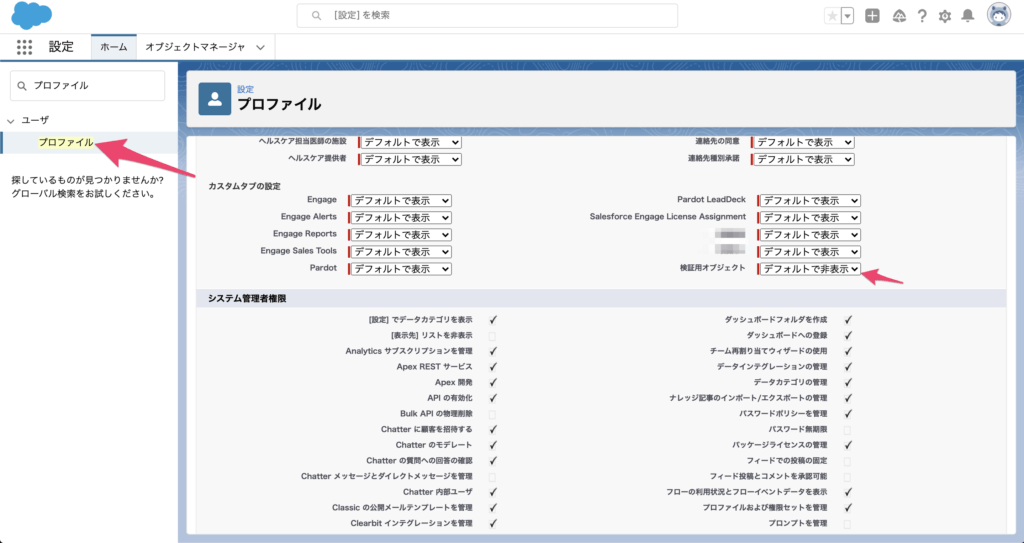The image size is (1024, 543).
Task: Click the favorites star icon
Action: coord(832,16)
